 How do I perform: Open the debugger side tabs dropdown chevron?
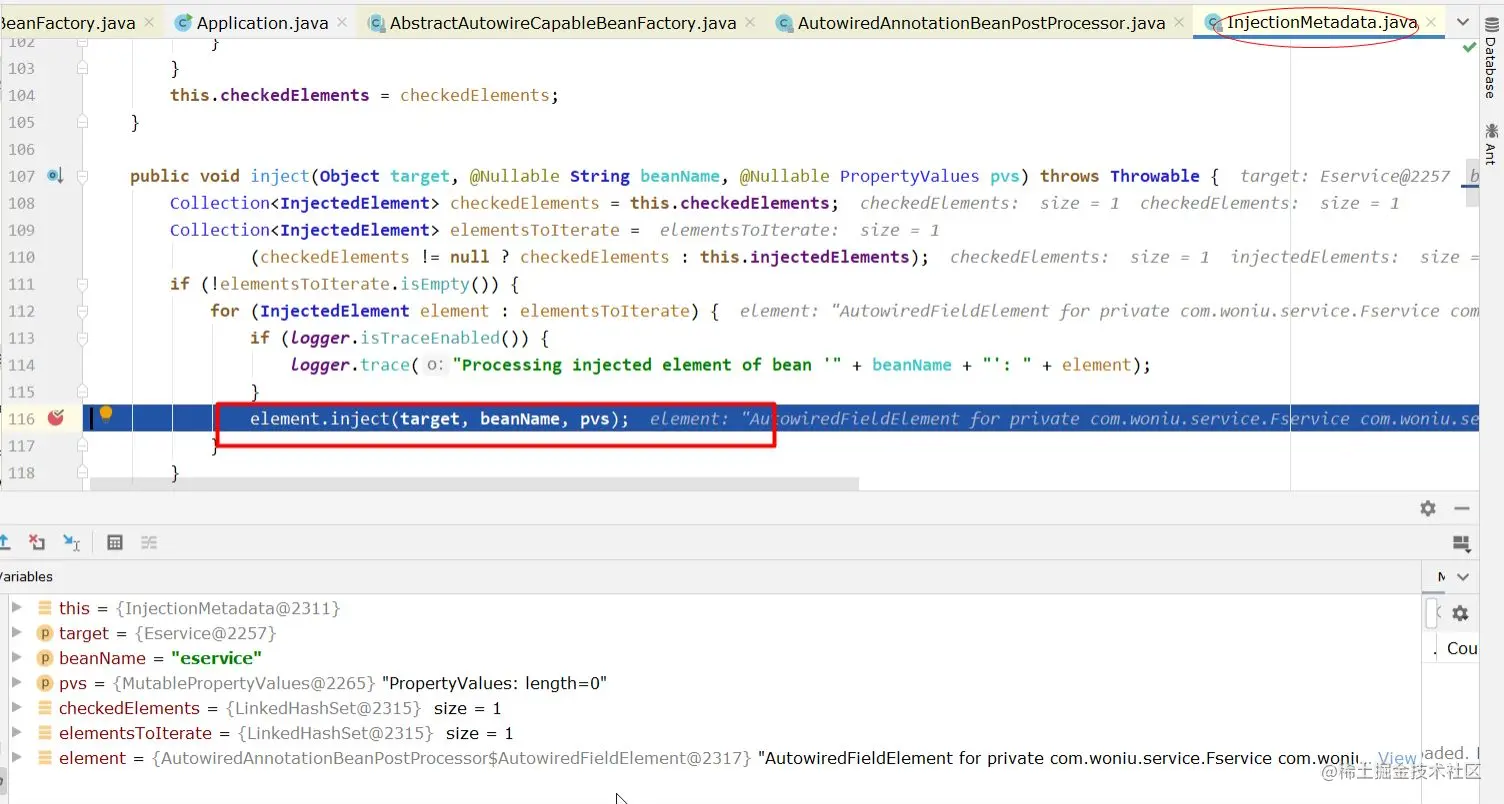(x=1463, y=577)
